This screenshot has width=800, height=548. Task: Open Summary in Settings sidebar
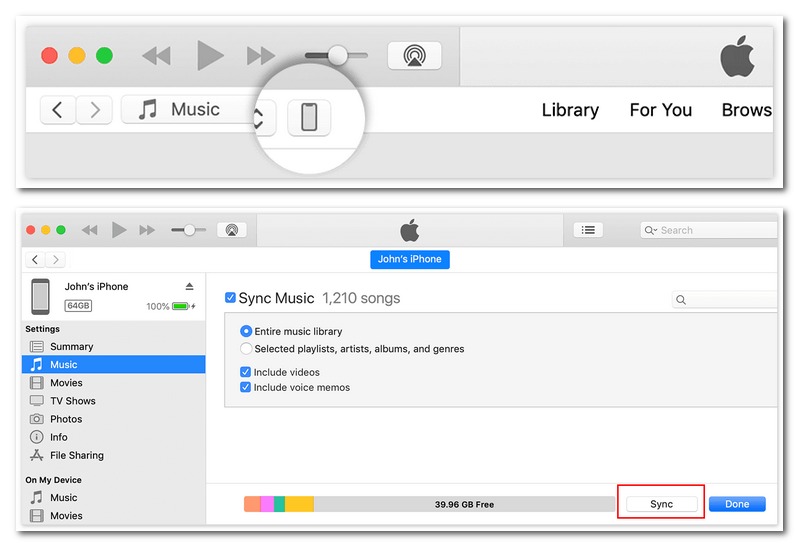pos(113,346)
